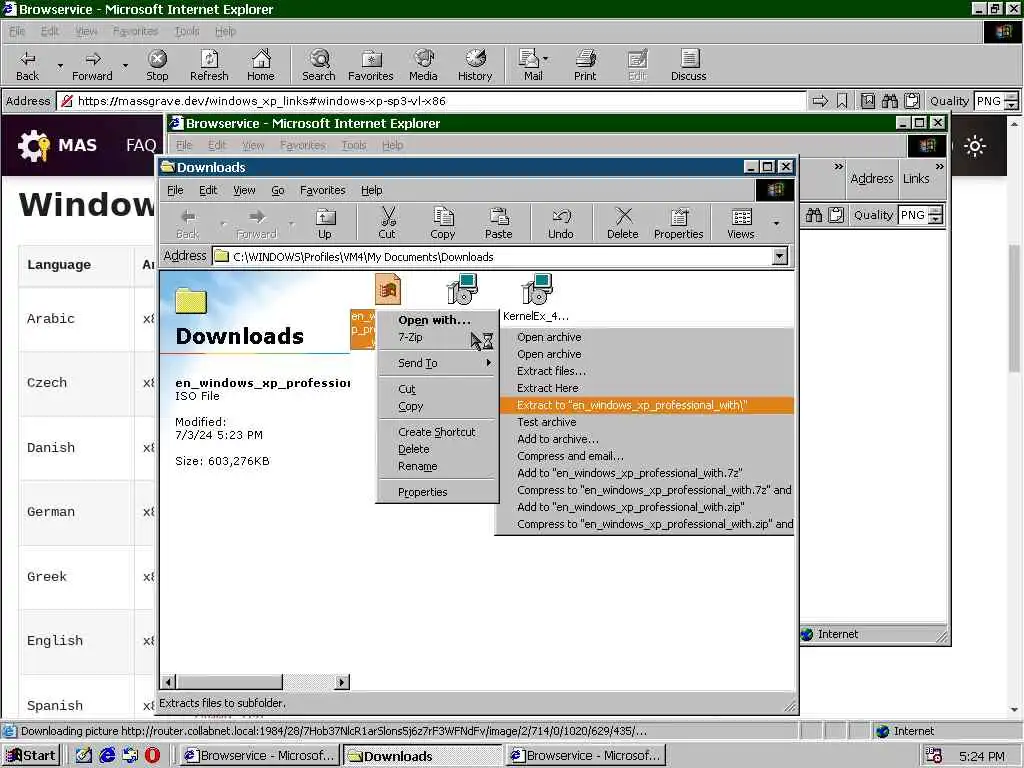The image size is (1024, 768).
Task: Click the Views toolbar button
Action: click(741, 223)
